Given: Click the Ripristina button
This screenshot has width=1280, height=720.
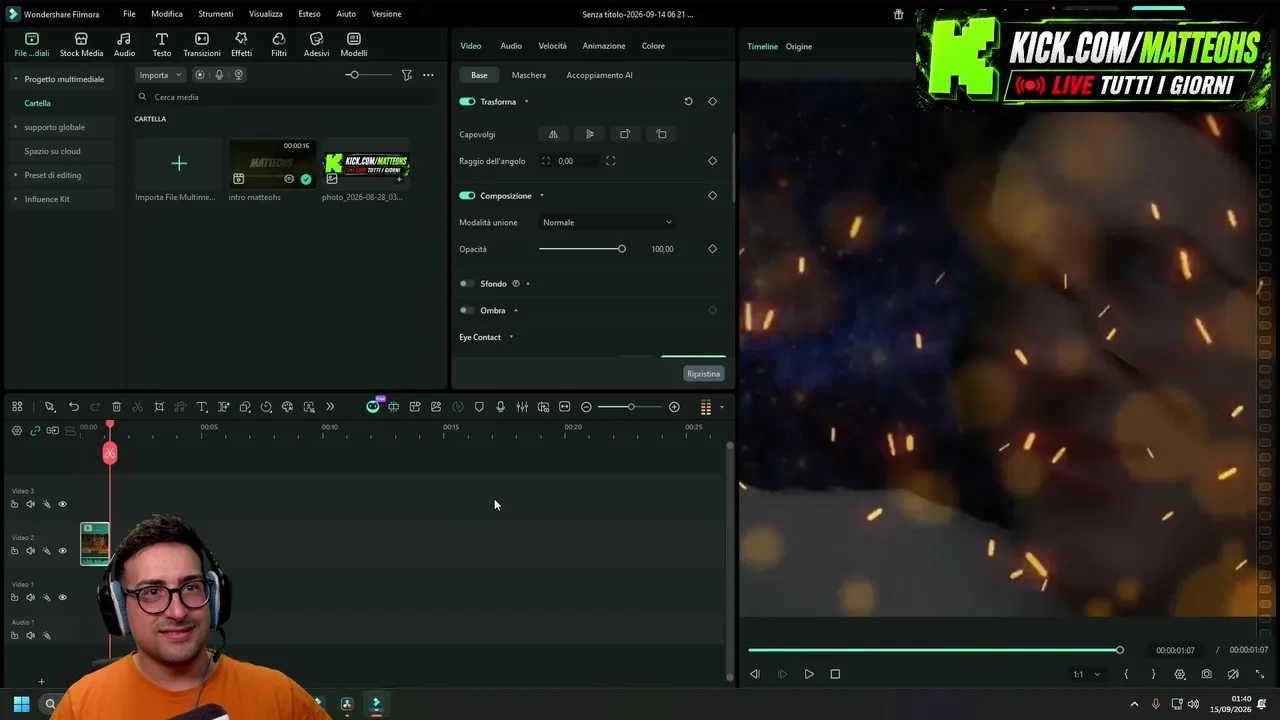Looking at the screenshot, I should 703,374.
